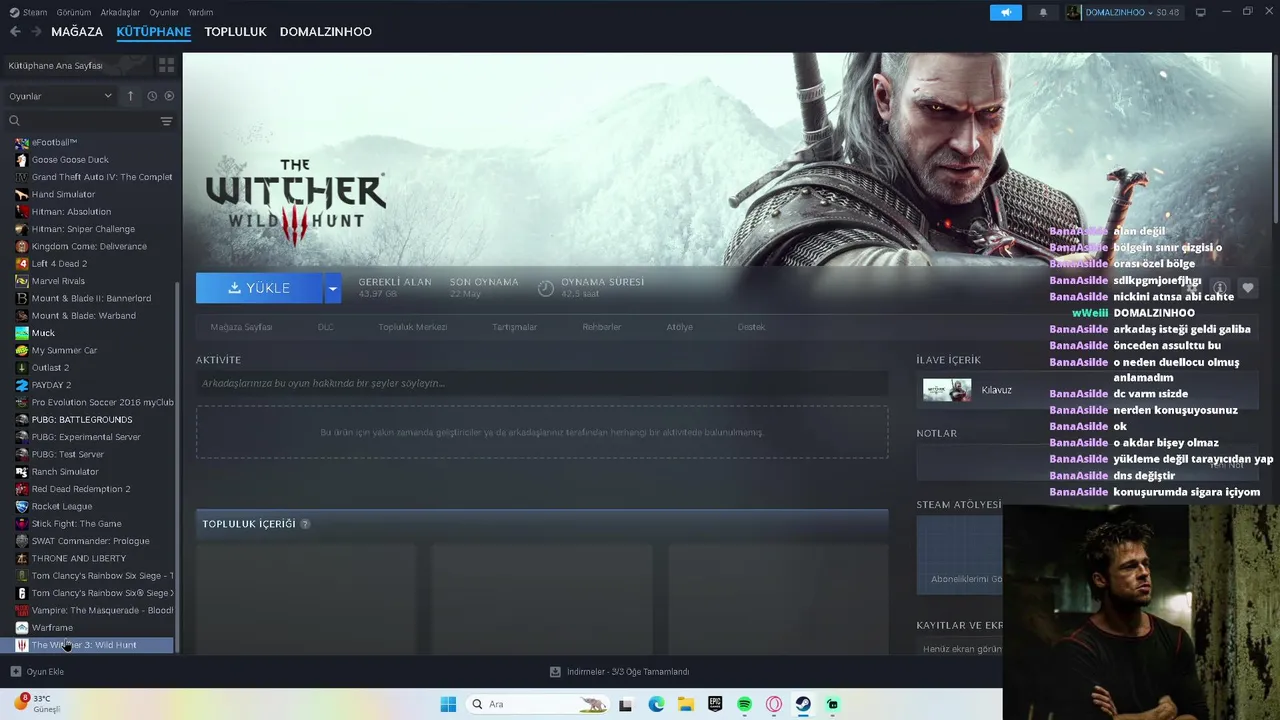
Task: Open the Destek link
Action: point(751,327)
